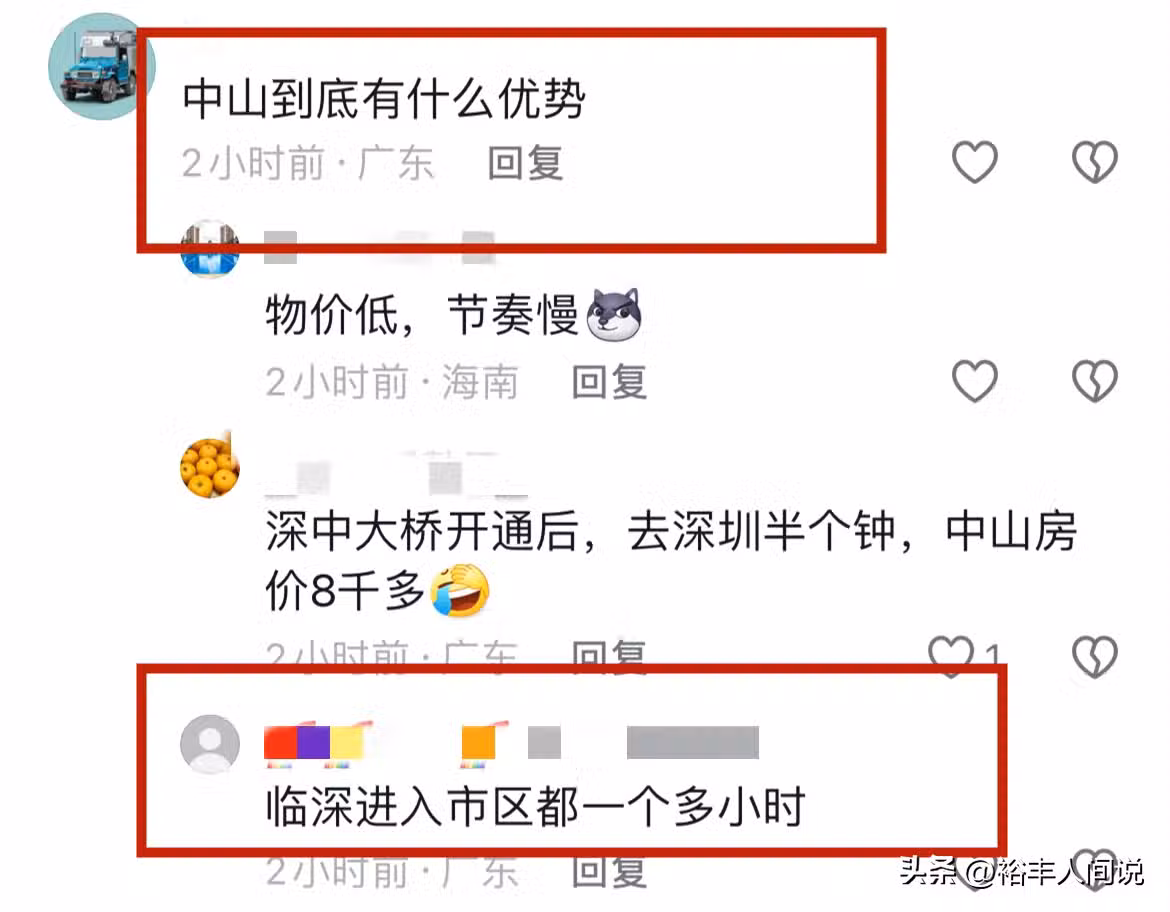Image resolution: width=1170 pixels, height=912 pixels.
Task: Open the blue truck avatar profile
Action: point(101,66)
